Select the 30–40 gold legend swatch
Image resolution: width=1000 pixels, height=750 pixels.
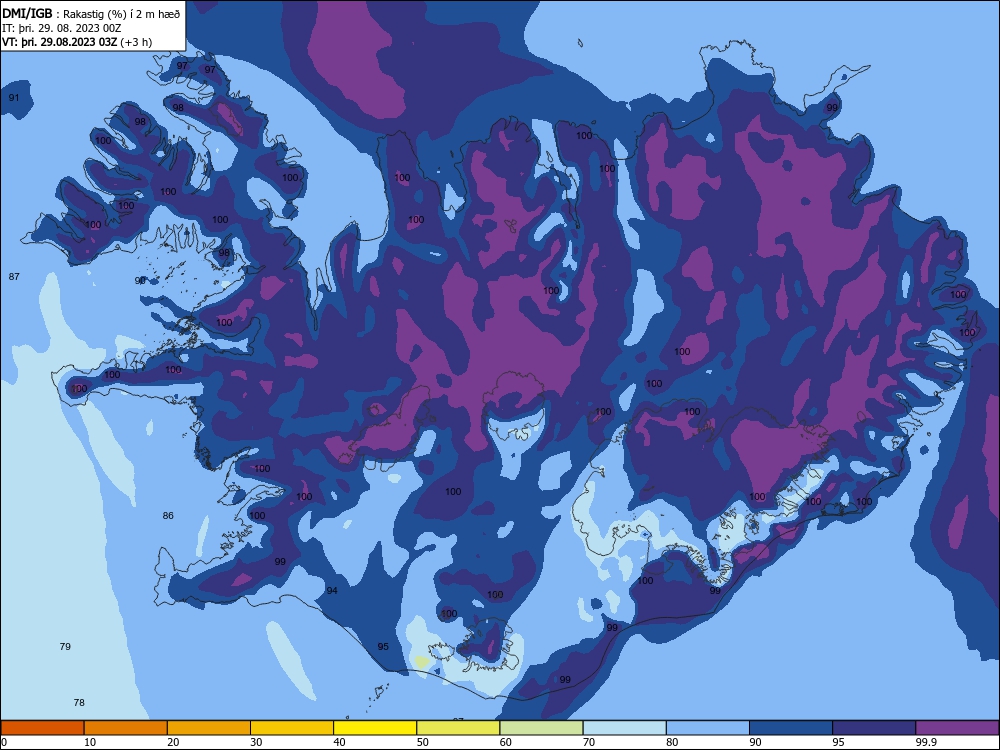(292, 728)
